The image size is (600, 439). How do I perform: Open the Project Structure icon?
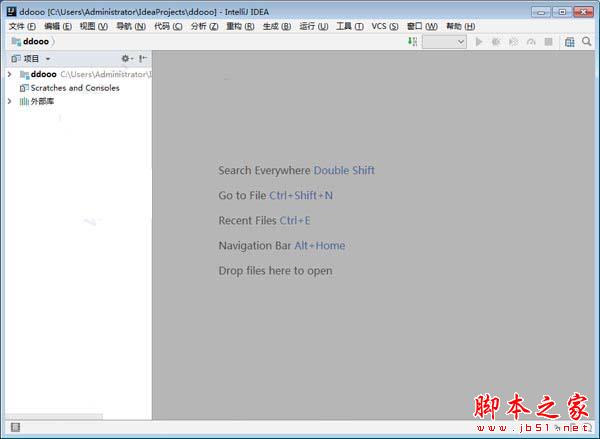click(569, 42)
